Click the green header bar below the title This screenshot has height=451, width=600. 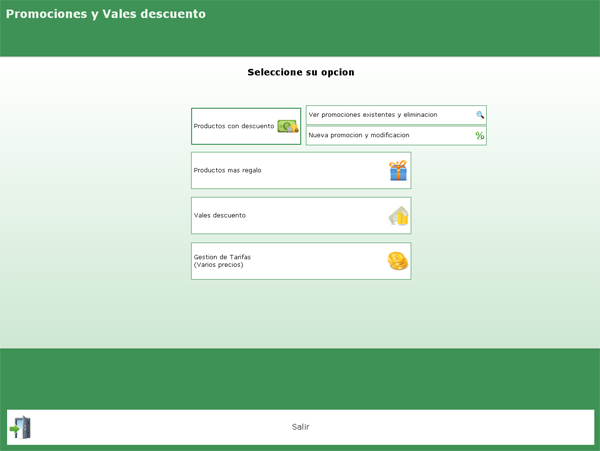click(300, 42)
